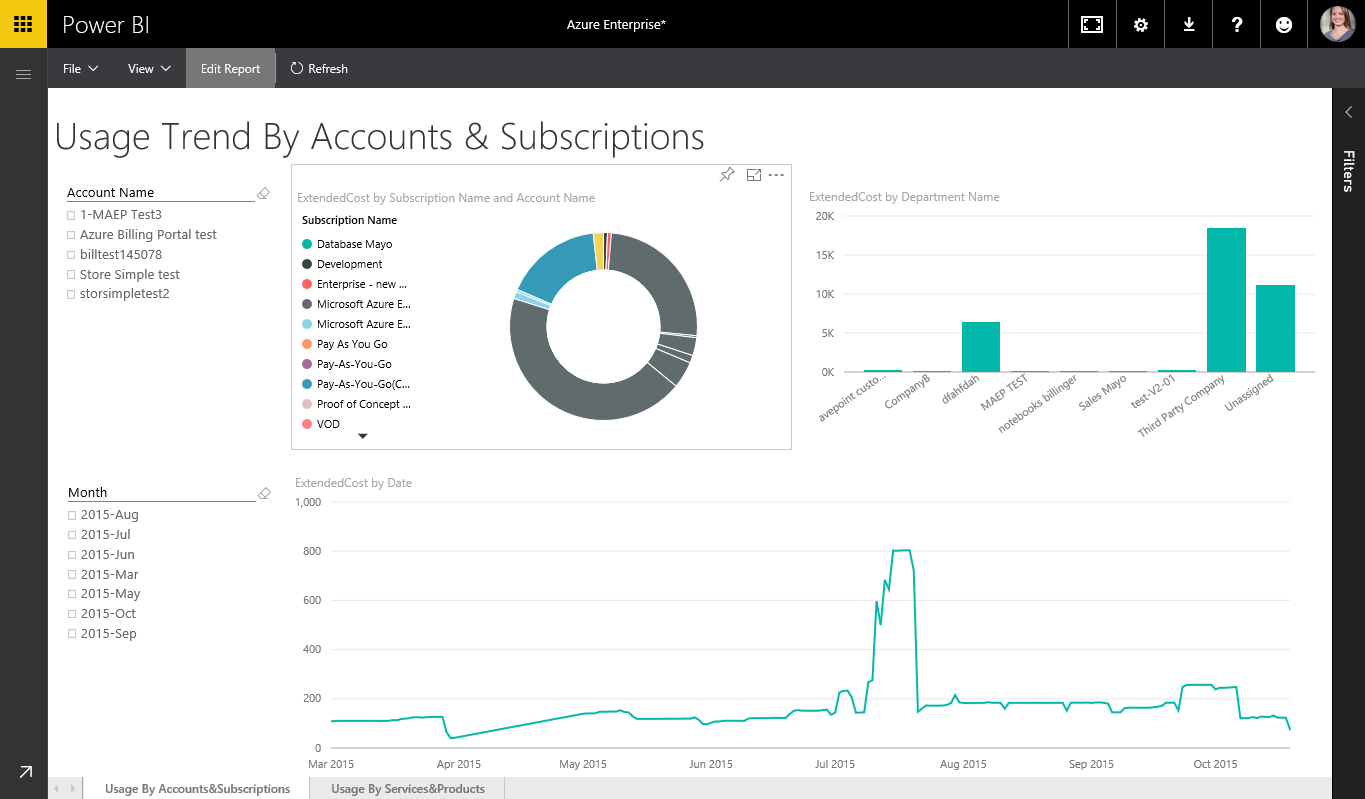
Task: Open the app launcher grid icon
Action: click(23, 24)
